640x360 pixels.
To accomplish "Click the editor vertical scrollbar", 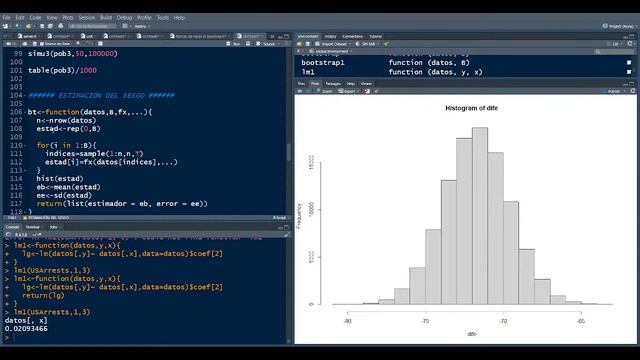I will pyautogui.click(x=289, y=153).
